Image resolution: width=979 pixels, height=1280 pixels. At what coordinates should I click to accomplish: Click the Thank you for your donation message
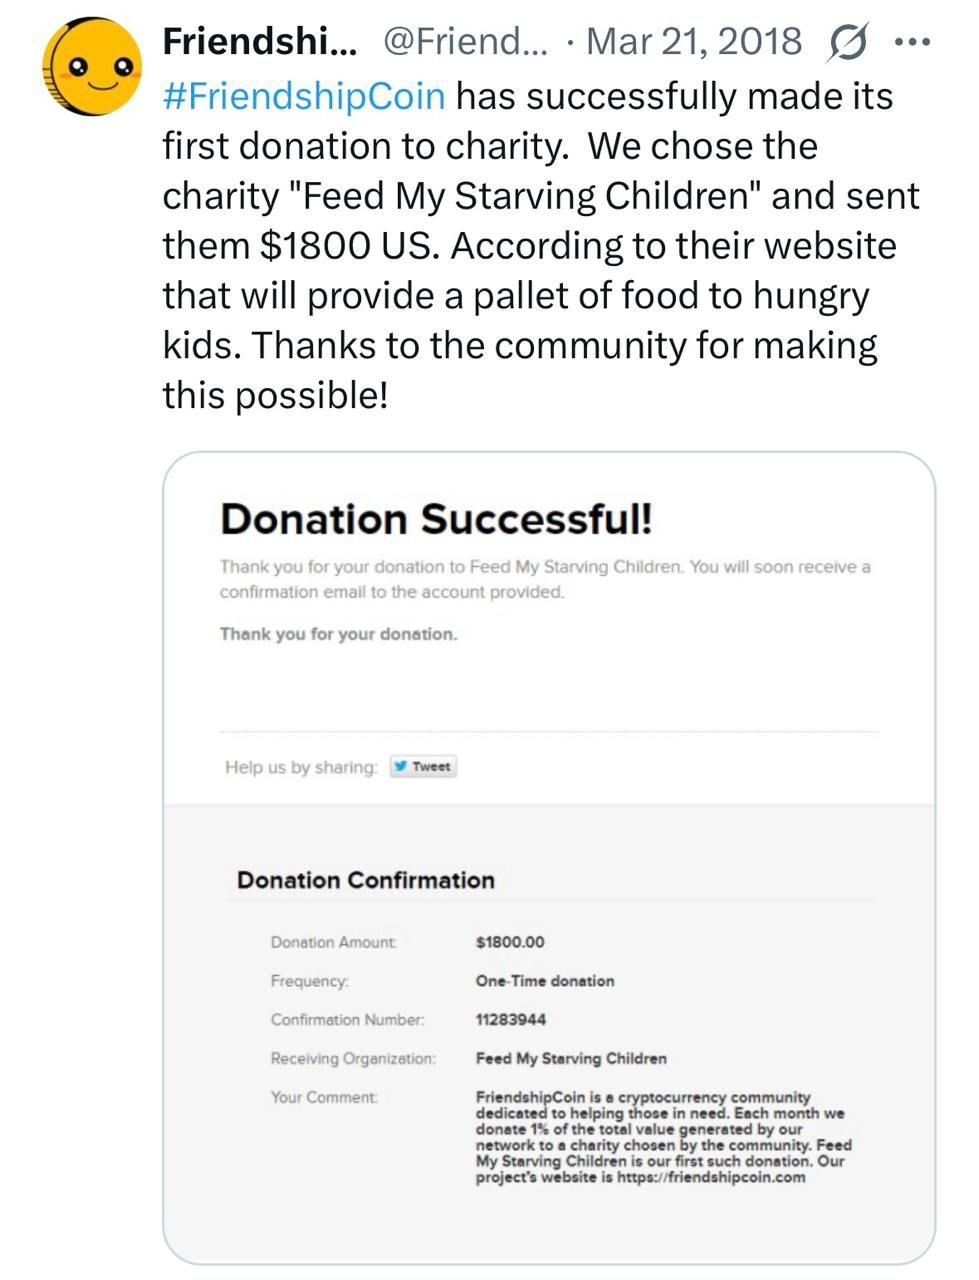338,633
